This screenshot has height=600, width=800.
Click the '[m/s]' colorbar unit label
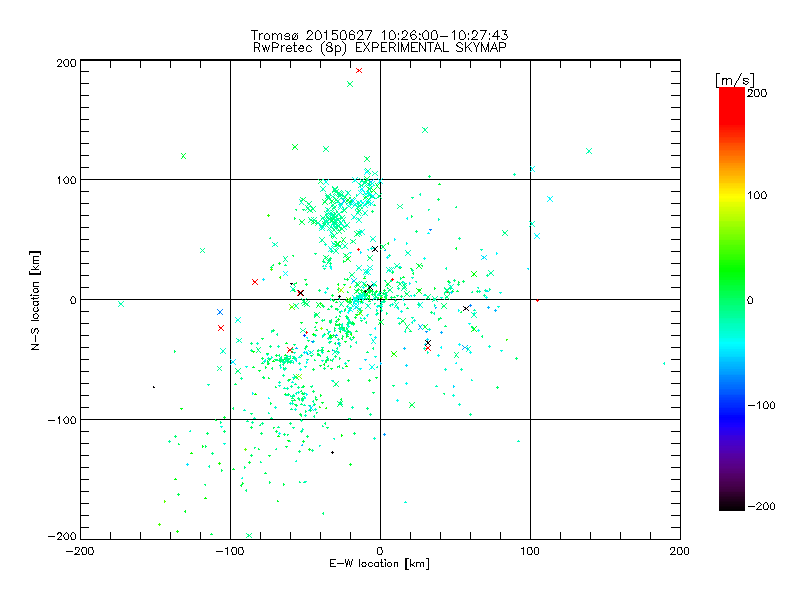pyautogui.click(x=735, y=80)
